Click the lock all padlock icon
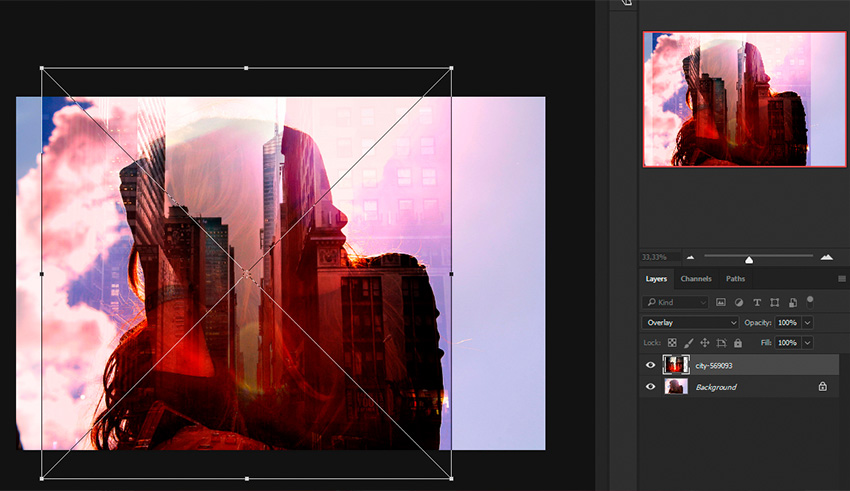Viewport: 850px width, 491px height. coord(738,343)
